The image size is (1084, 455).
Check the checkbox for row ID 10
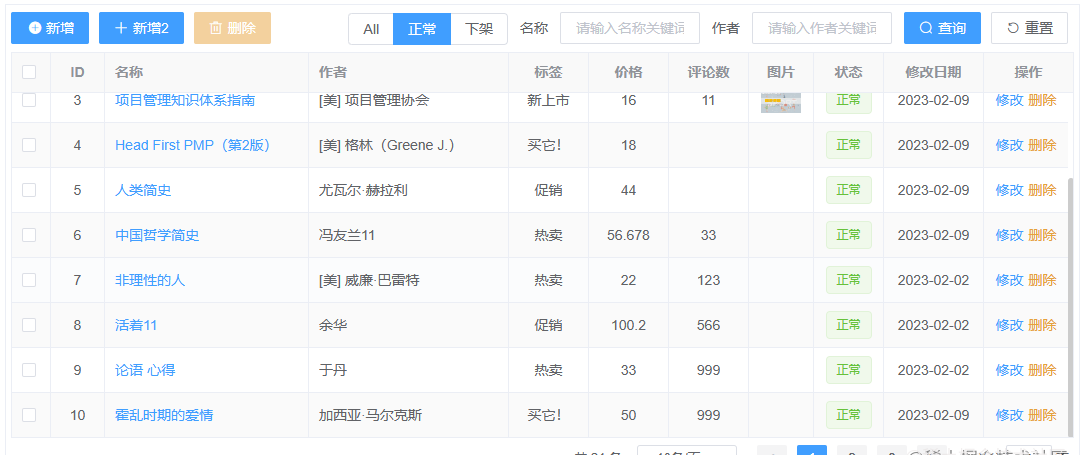tap(29, 415)
